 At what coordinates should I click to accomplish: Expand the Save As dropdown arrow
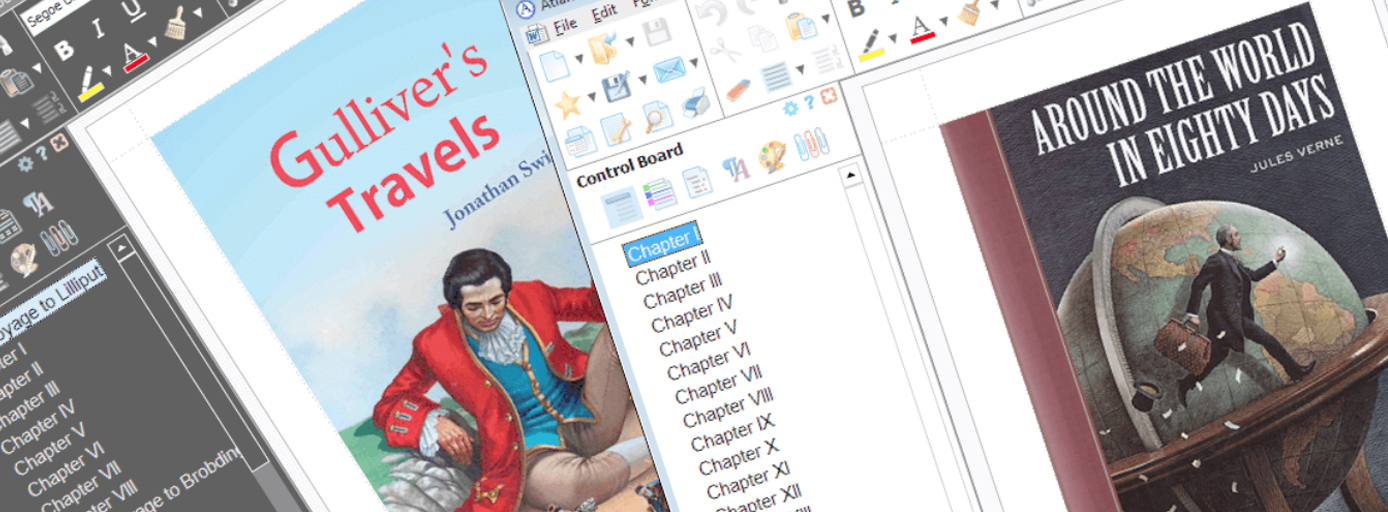[642, 80]
